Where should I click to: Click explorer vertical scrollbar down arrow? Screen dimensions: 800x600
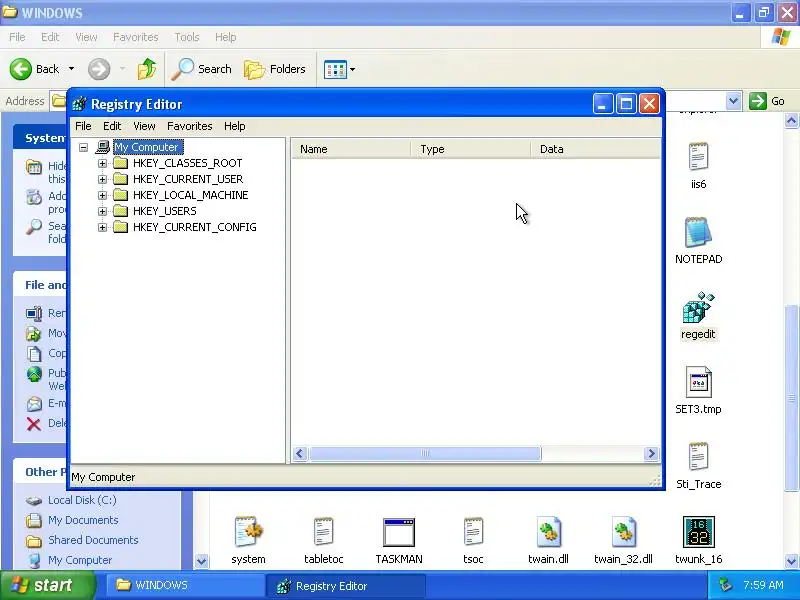coord(791,561)
